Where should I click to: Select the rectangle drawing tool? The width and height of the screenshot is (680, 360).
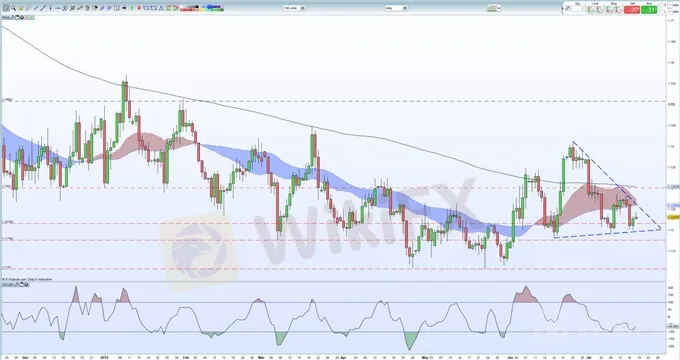pos(146,8)
